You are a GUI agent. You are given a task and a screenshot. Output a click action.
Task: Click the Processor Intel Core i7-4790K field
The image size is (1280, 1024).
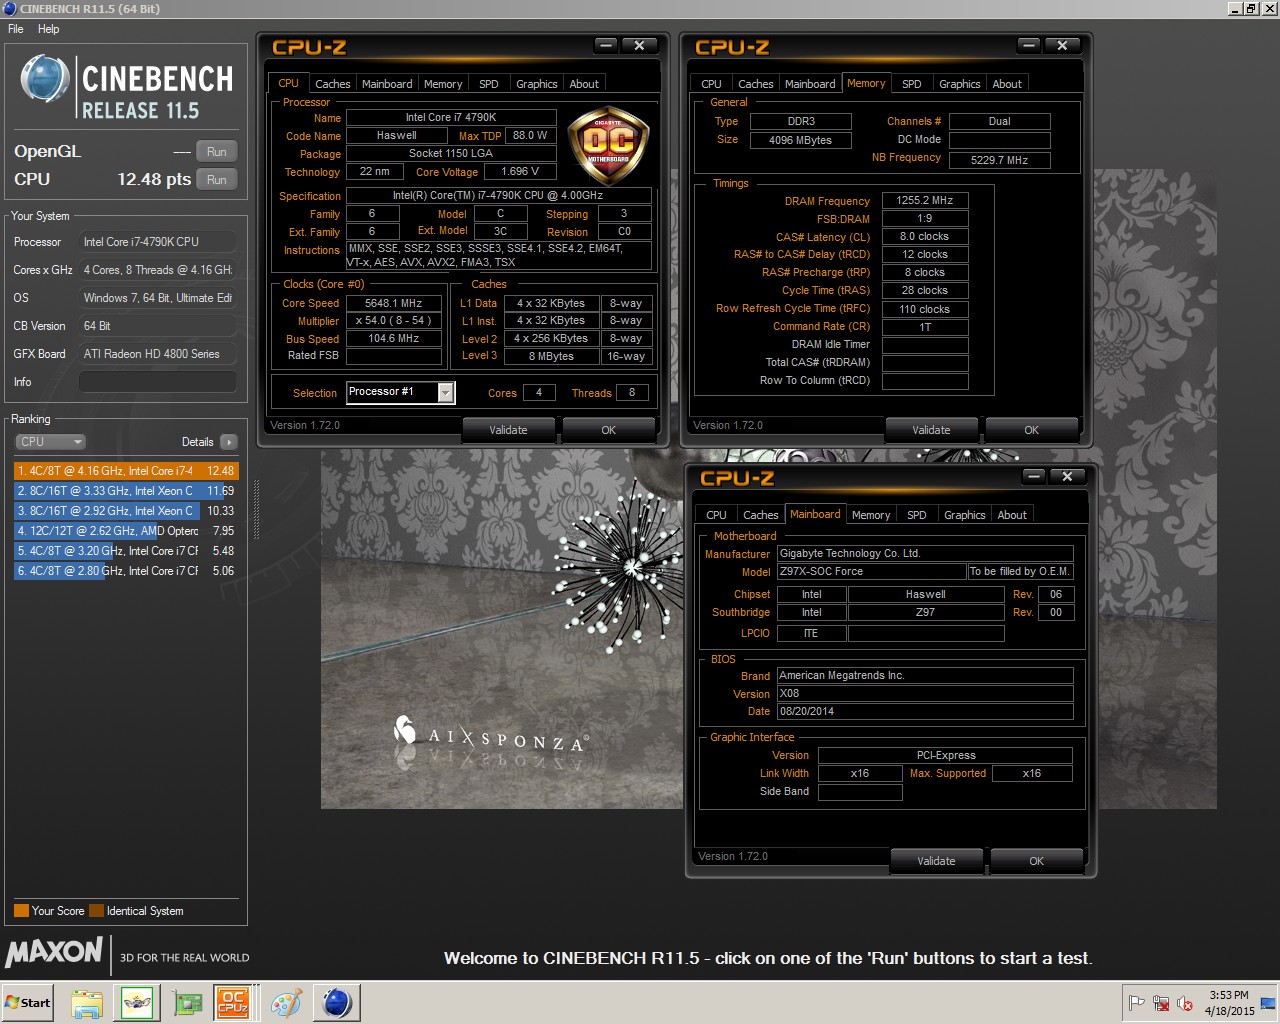pos(158,242)
